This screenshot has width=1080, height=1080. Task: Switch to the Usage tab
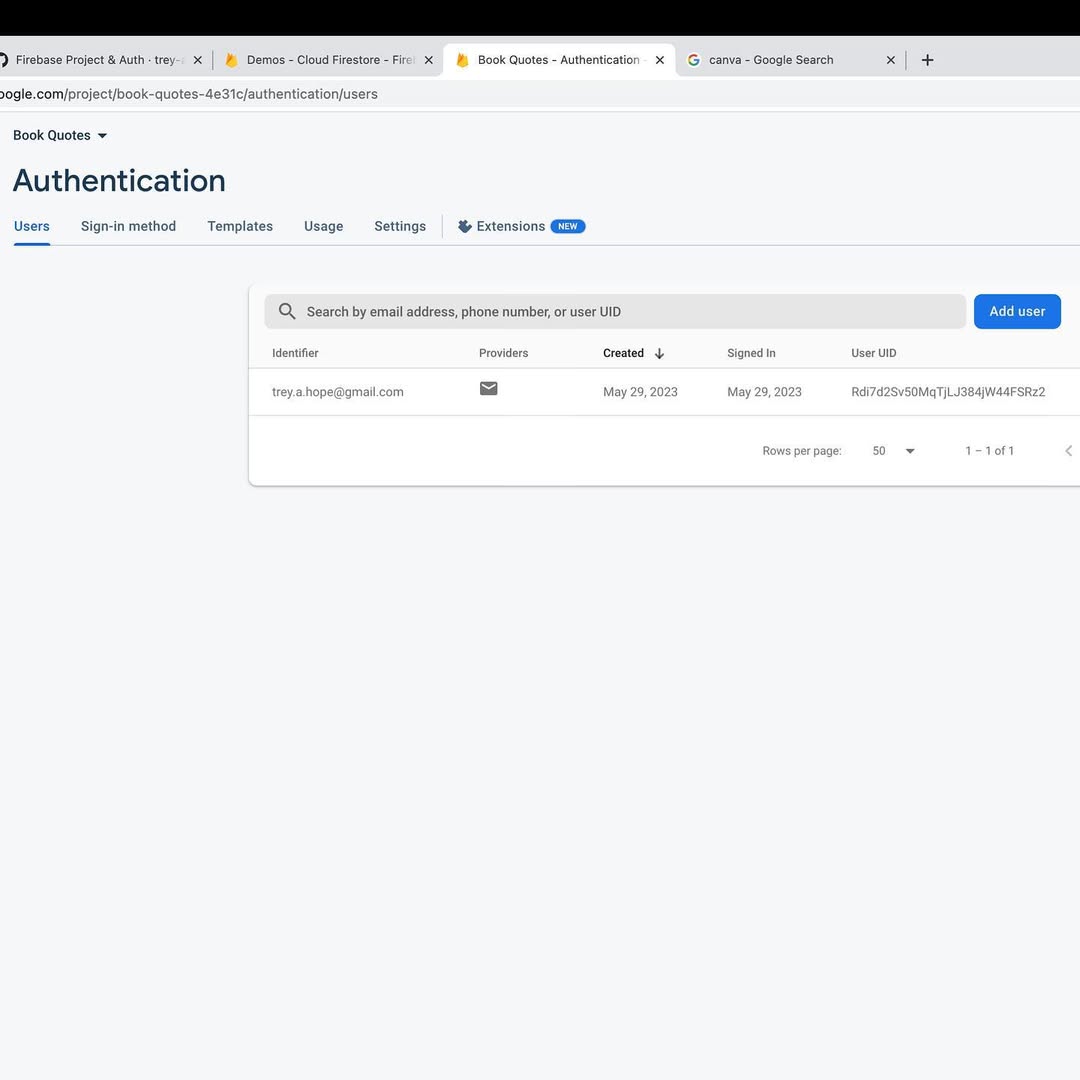click(x=323, y=227)
